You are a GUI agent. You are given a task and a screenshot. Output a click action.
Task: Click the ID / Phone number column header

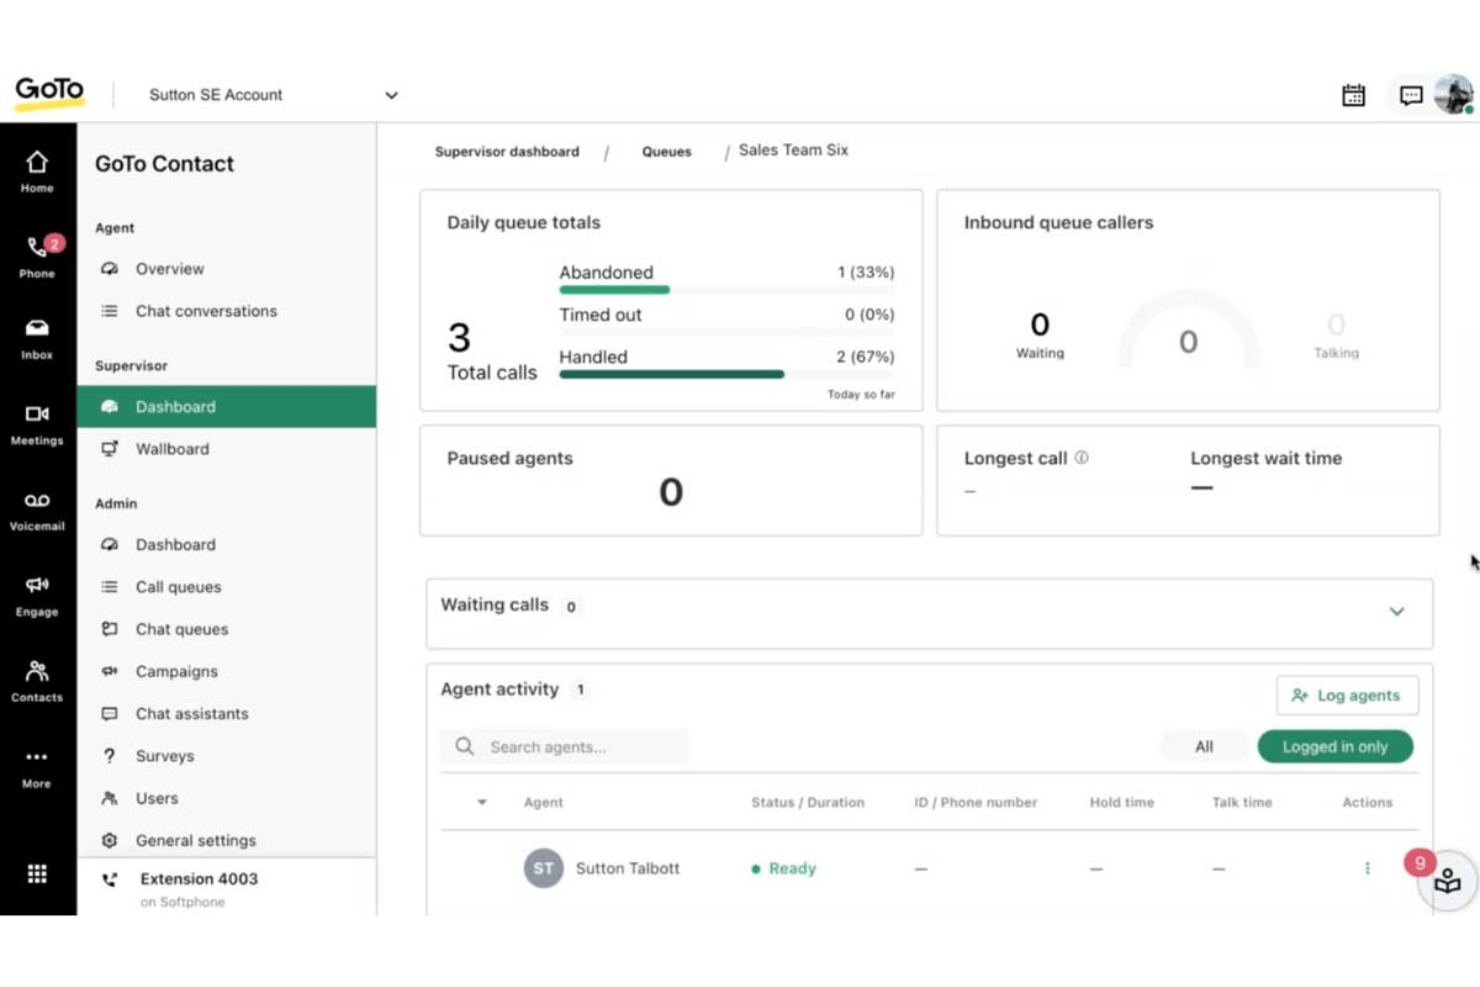pos(975,802)
